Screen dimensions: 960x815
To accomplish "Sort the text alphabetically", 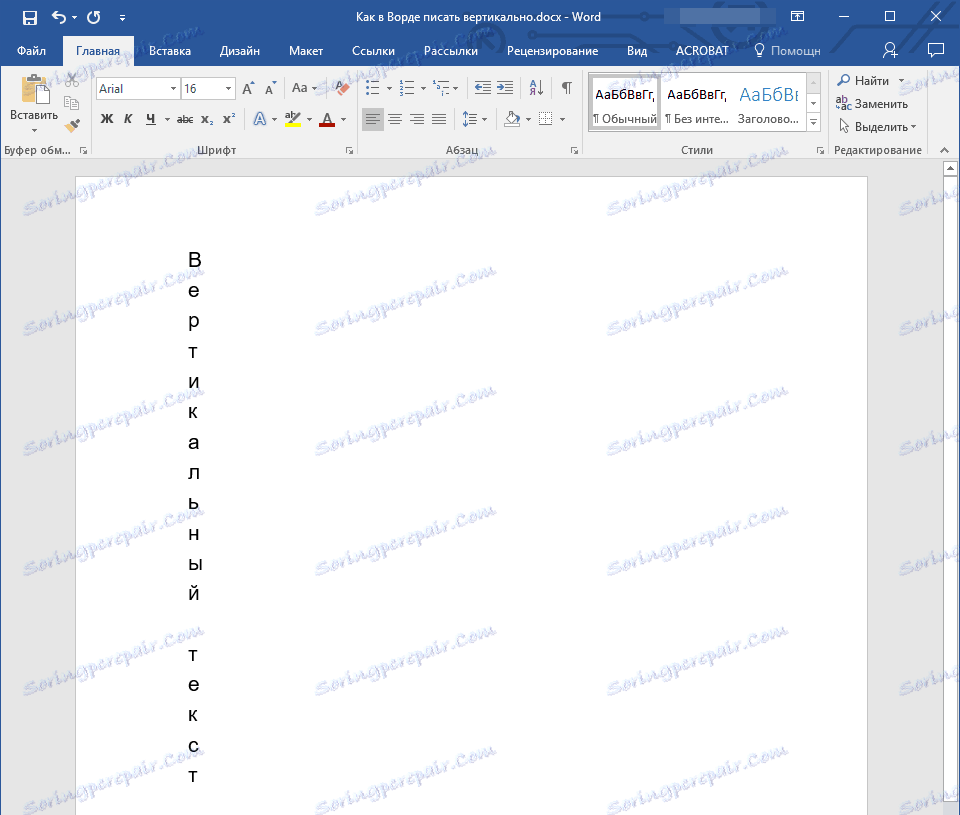I will pyautogui.click(x=536, y=88).
